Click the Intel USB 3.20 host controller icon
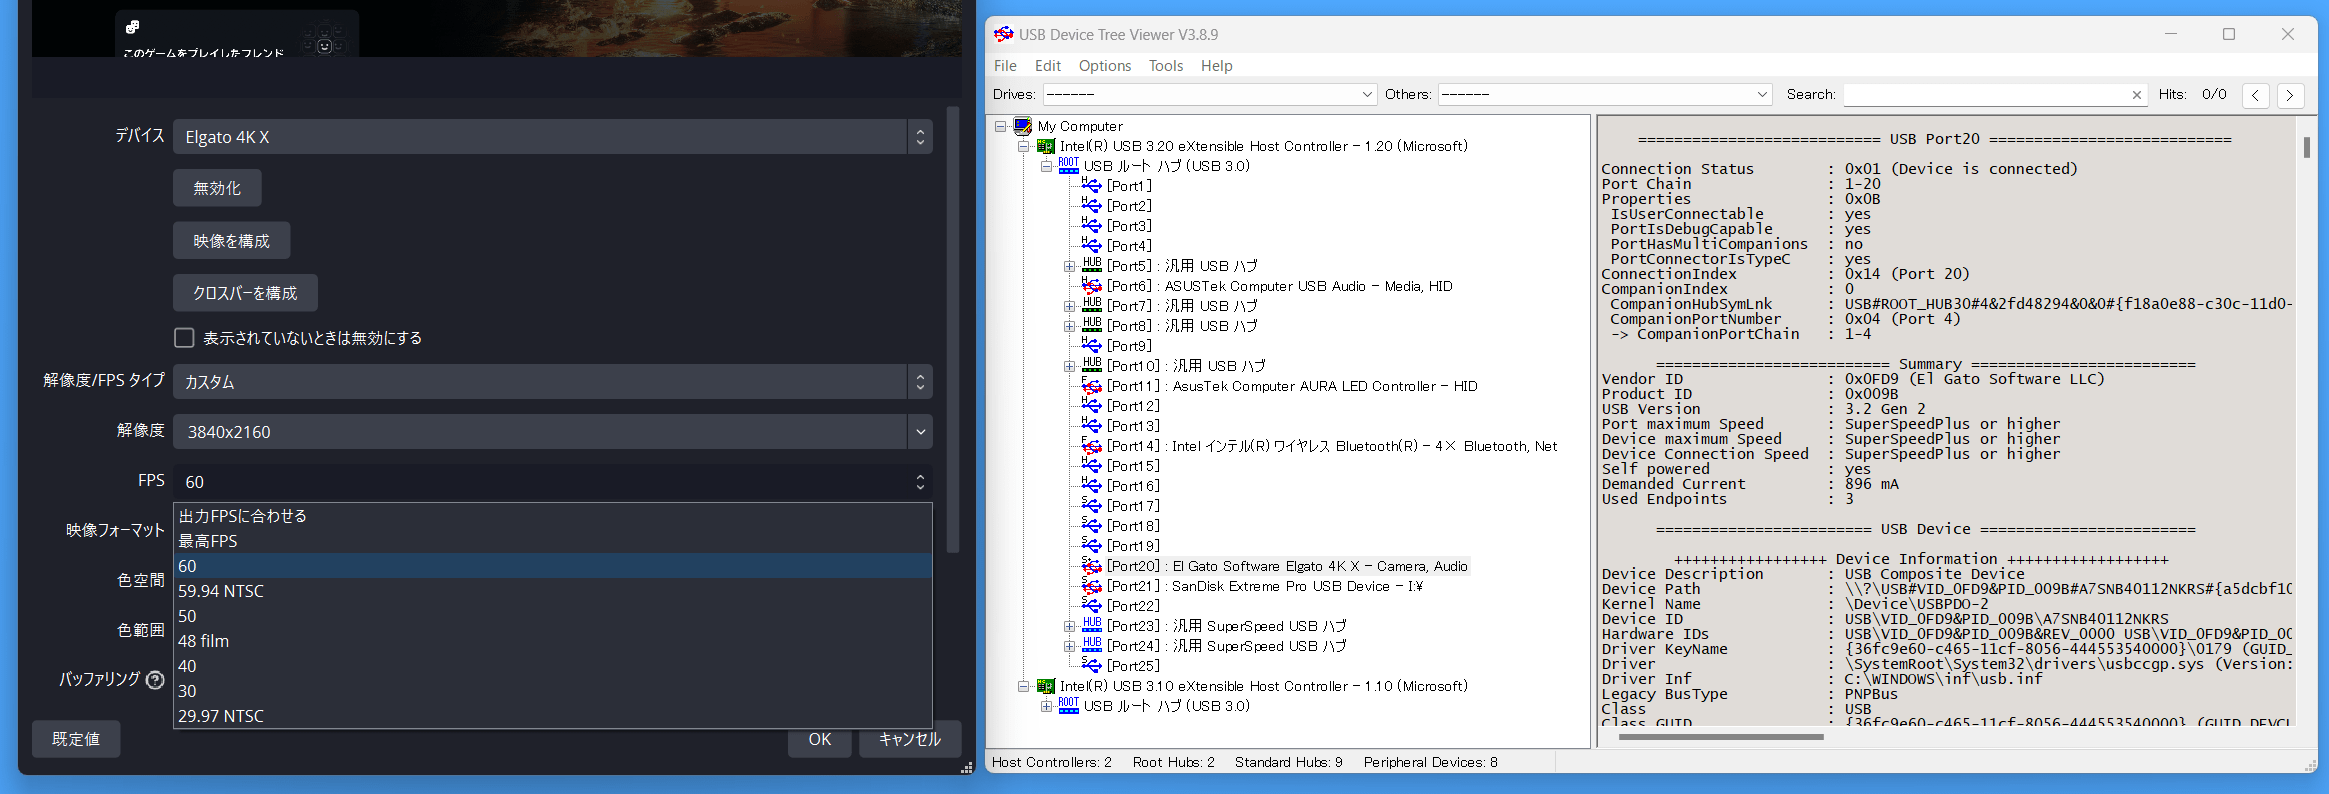Viewport: 2329px width, 794px height. tap(1046, 146)
